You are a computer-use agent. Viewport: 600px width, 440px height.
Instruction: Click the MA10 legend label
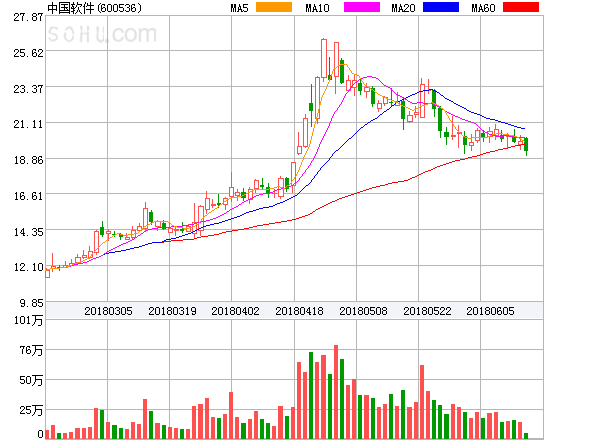point(317,8)
